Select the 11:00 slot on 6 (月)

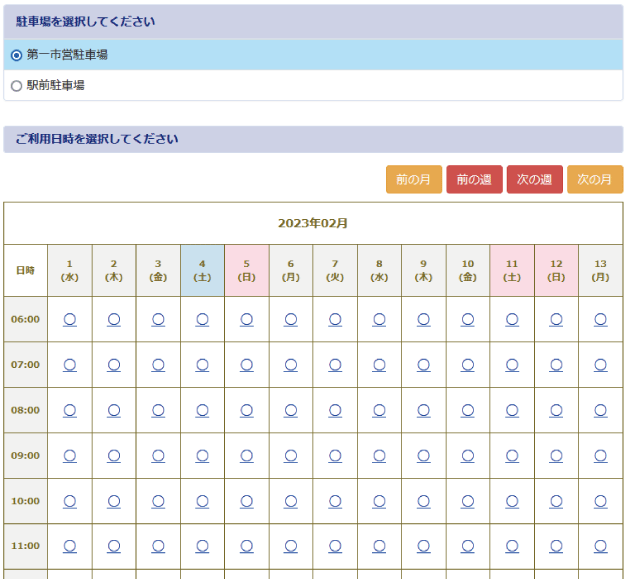[x=290, y=546]
